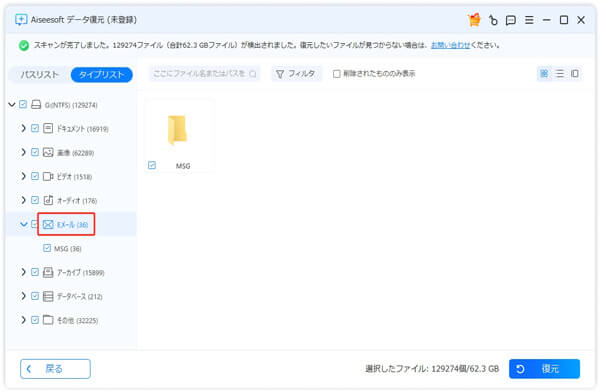Expand the オーディオ category

[23, 200]
